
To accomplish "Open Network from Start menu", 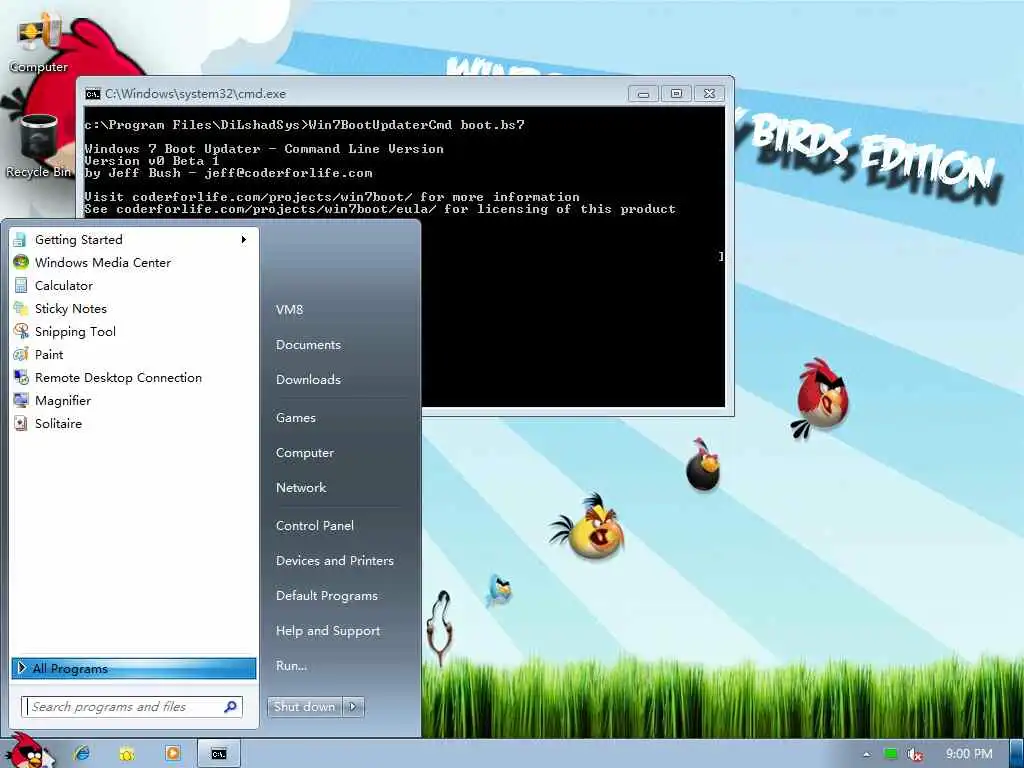I will coord(300,488).
